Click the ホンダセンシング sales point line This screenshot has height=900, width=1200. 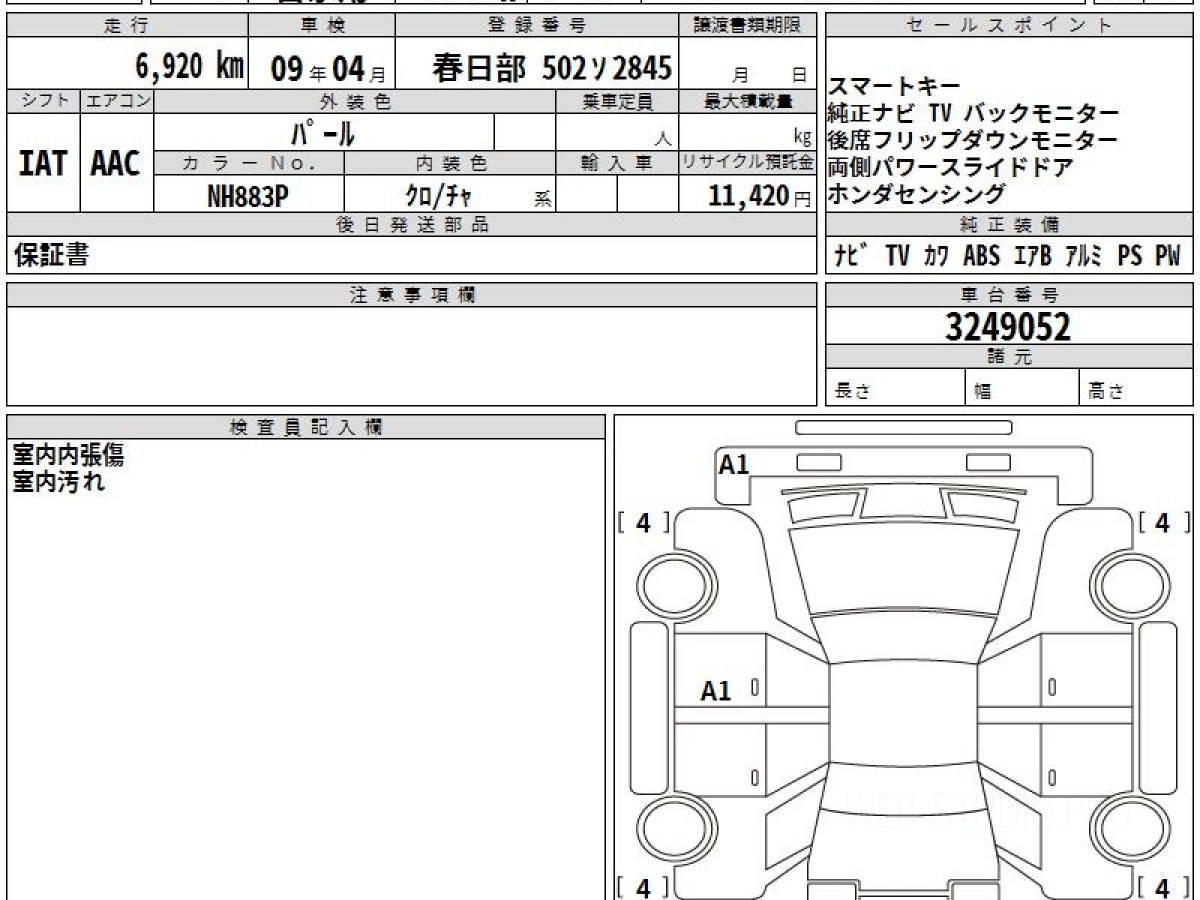coord(916,194)
